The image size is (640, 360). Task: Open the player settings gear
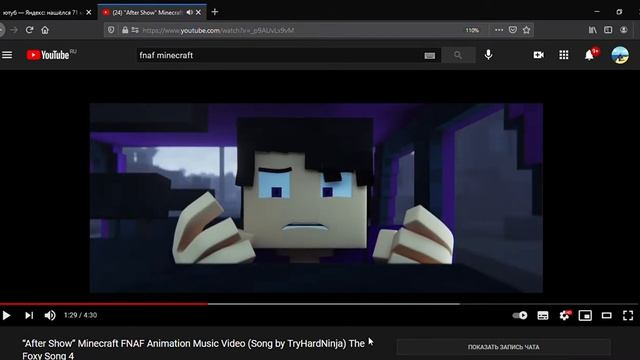[565, 315]
